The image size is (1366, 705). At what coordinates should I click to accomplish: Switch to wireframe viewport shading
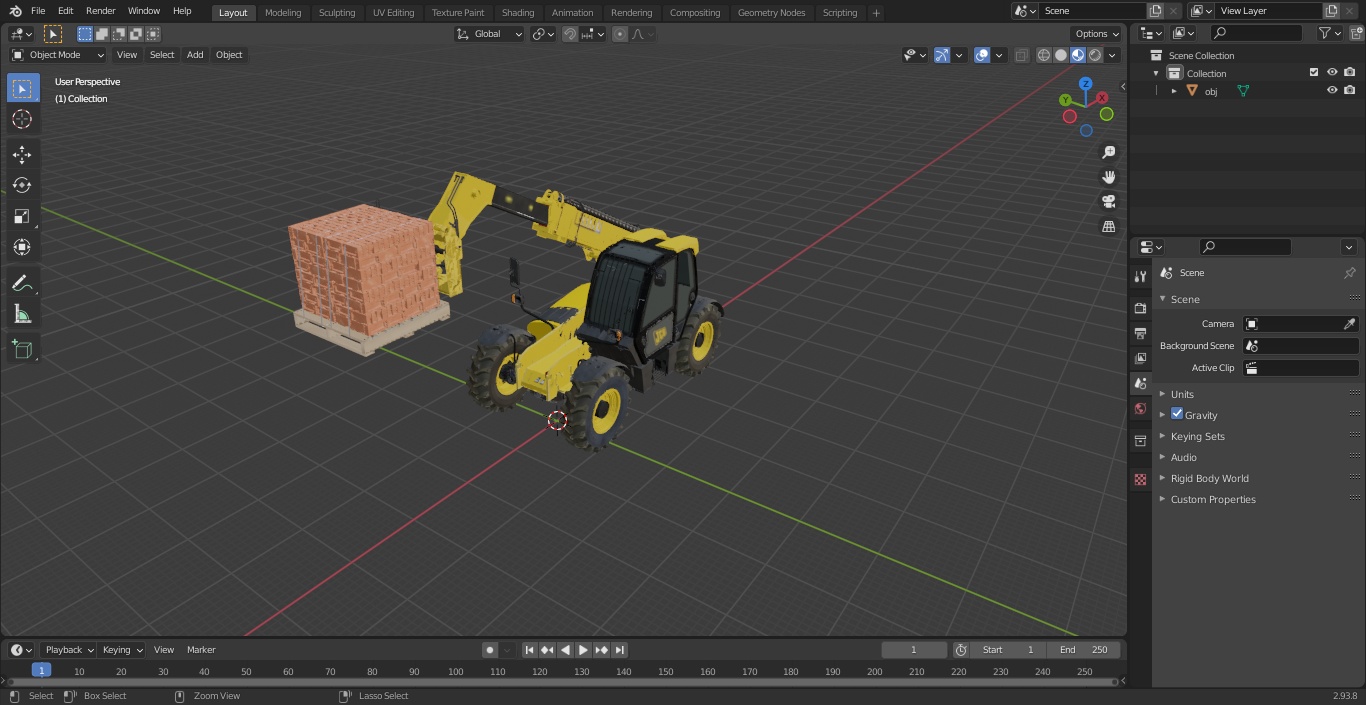[1044, 55]
